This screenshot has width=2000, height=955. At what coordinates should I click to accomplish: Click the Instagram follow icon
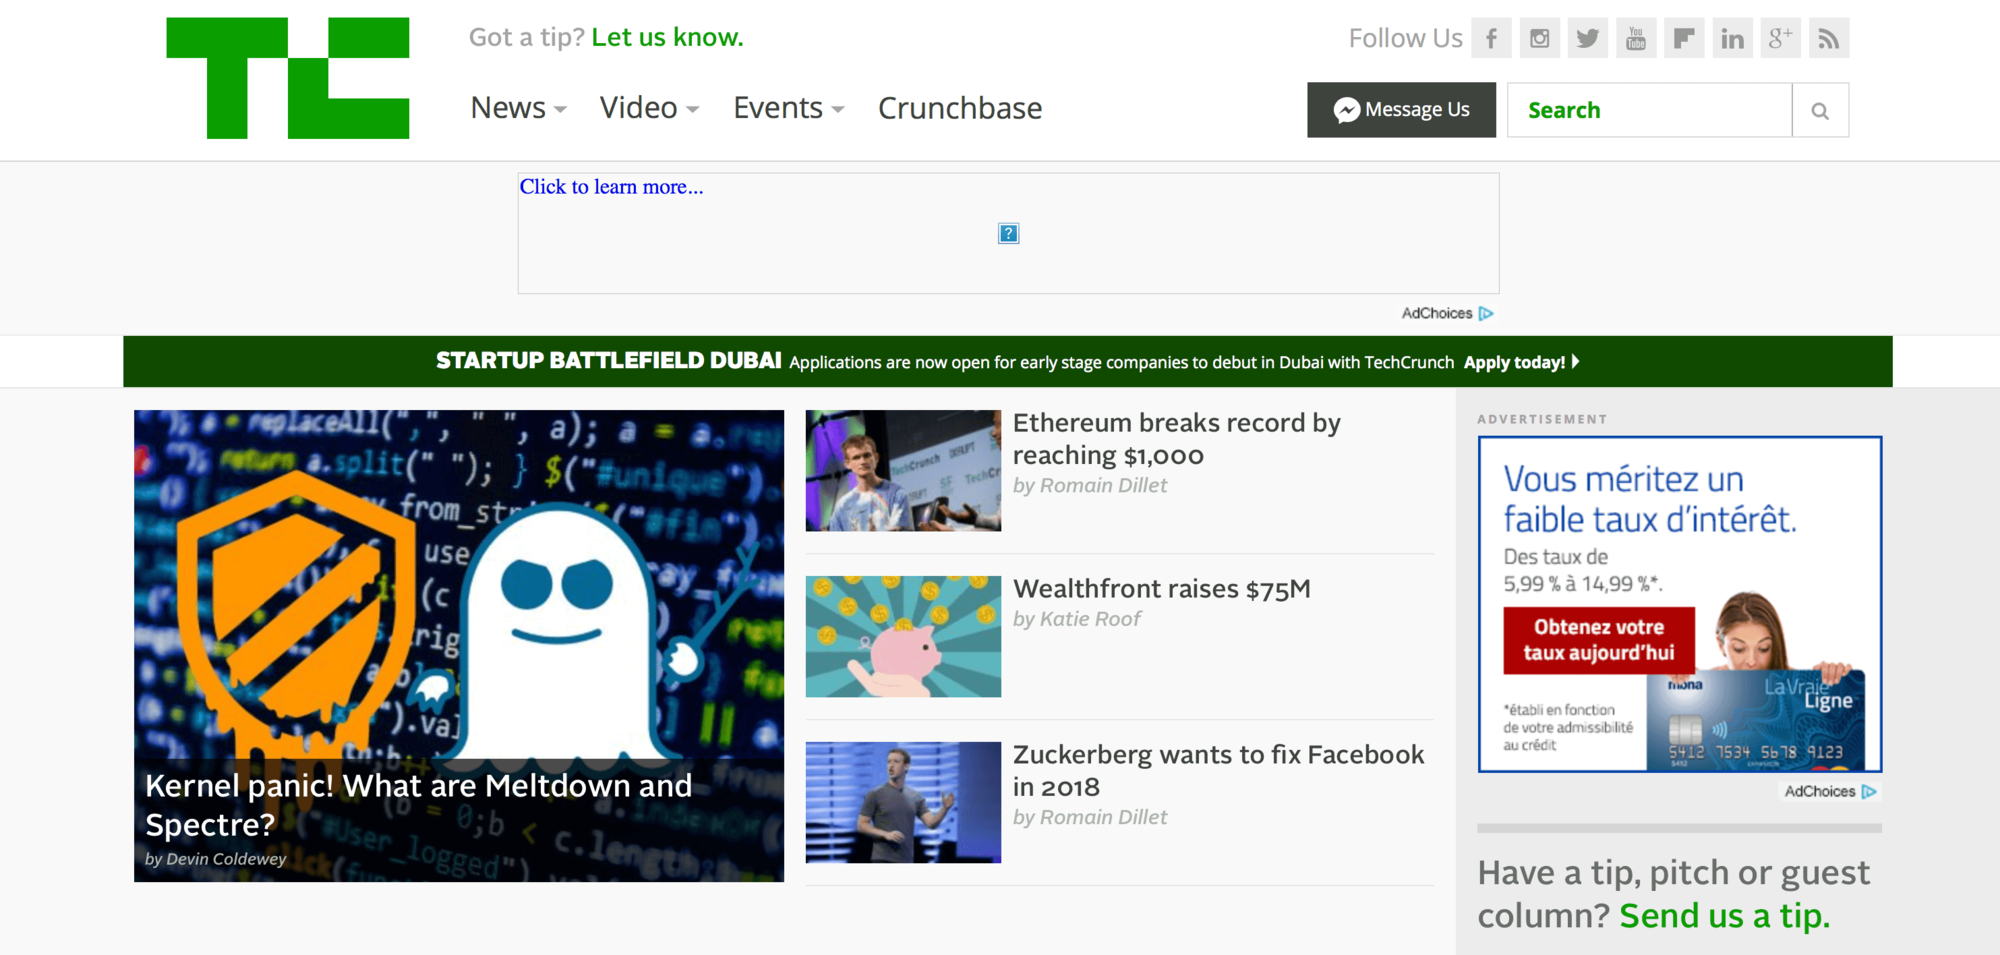pyautogui.click(x=1539, y=37)
